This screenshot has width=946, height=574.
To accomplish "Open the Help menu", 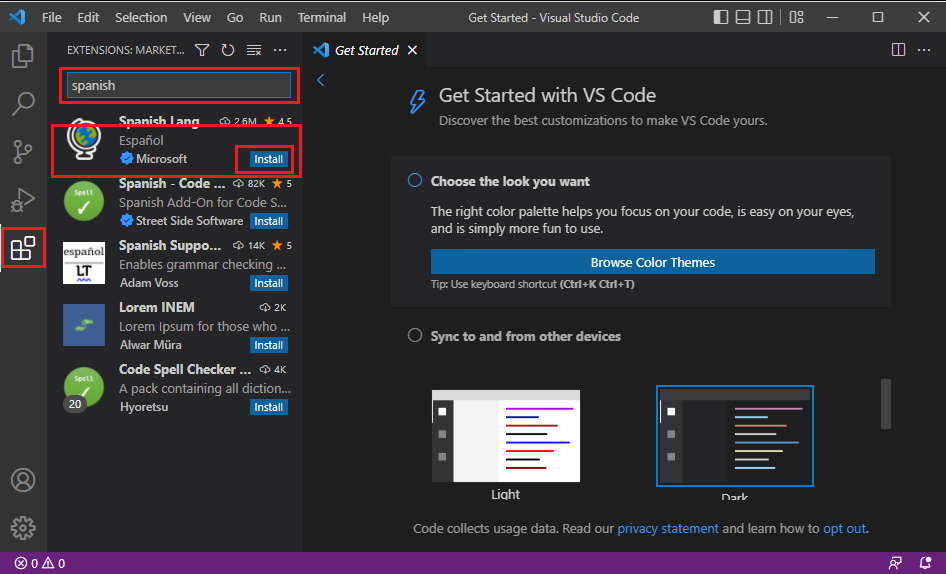I will tap(375, 18).
